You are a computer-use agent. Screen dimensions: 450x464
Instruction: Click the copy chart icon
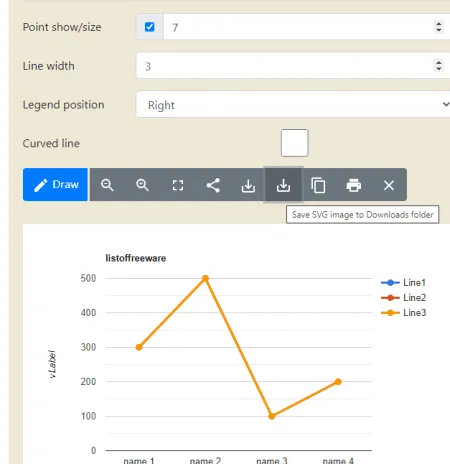tap(318, 185)
